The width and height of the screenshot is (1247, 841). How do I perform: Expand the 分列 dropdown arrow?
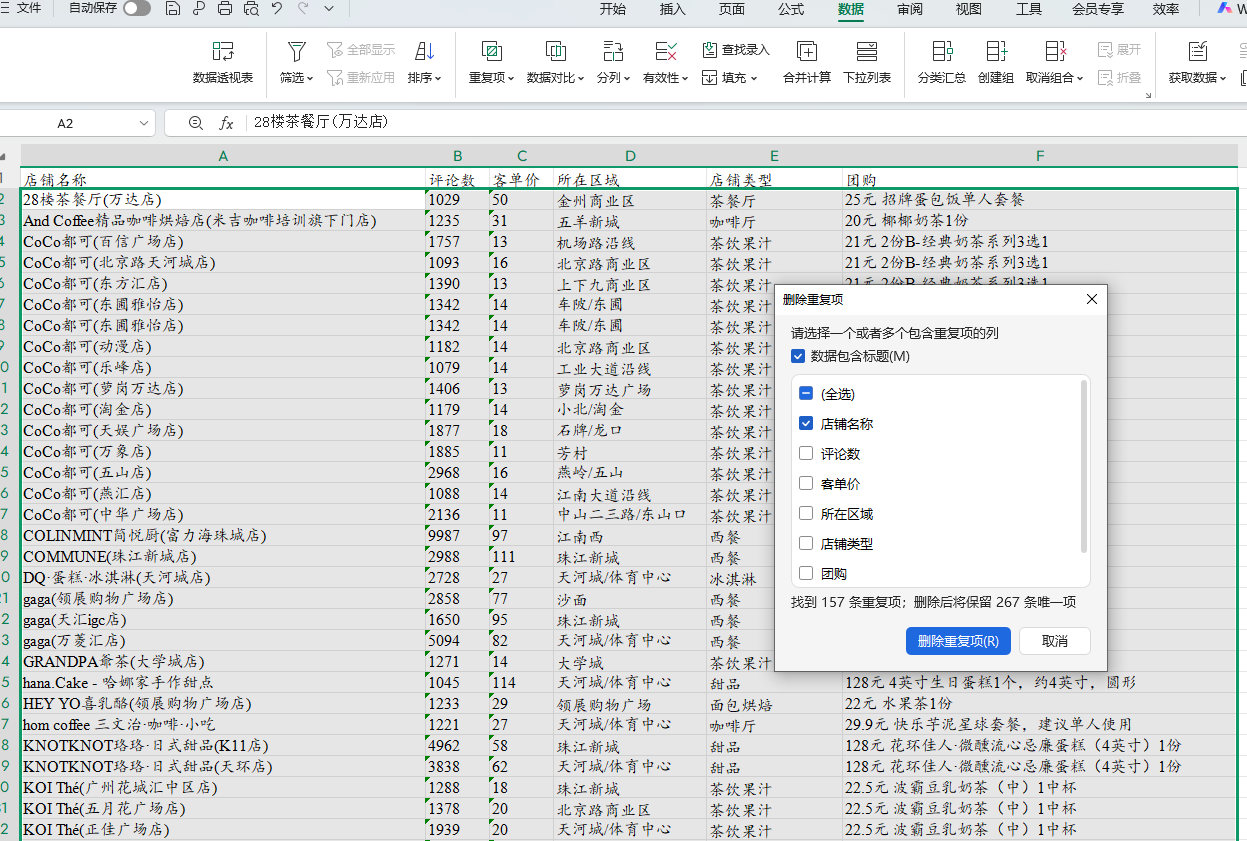[627, 78]
